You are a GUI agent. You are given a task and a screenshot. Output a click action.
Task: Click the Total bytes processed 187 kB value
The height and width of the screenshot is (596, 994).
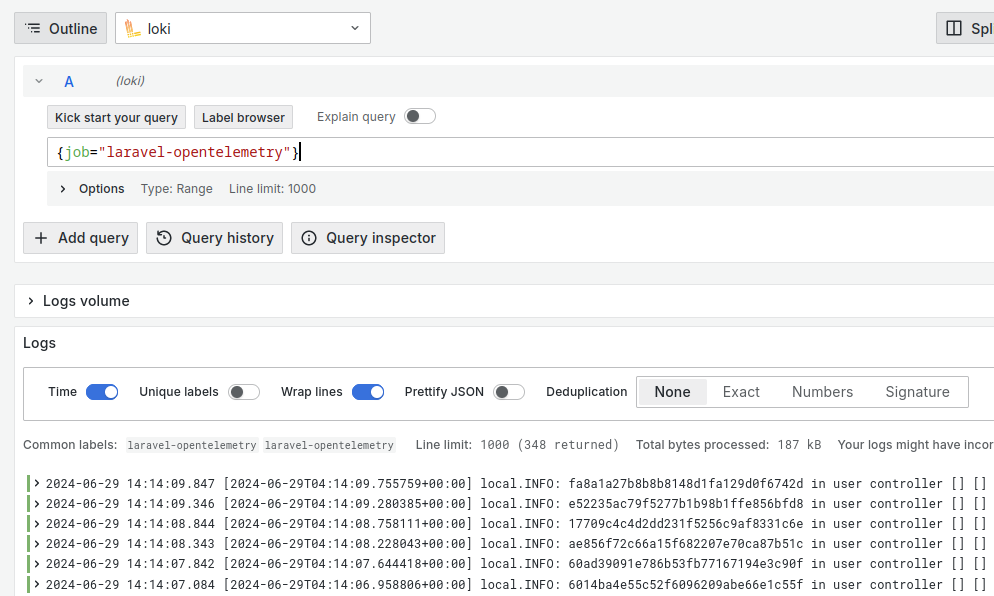tap(799, 445)
